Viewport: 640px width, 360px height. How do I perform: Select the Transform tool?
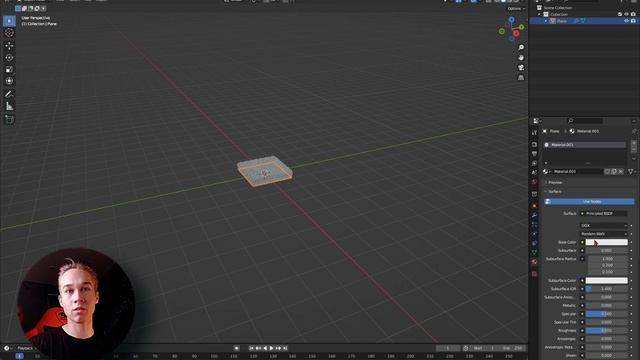pyautogui.click(x=9, y=81)
